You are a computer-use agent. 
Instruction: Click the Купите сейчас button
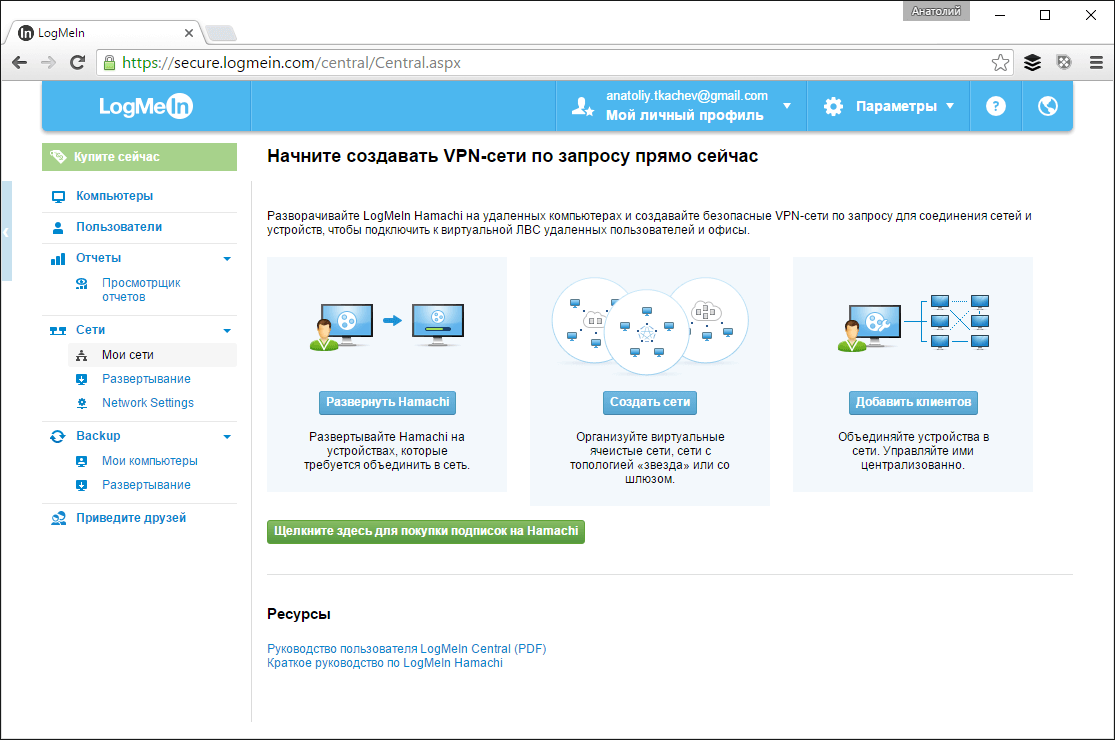pos(139,156)
